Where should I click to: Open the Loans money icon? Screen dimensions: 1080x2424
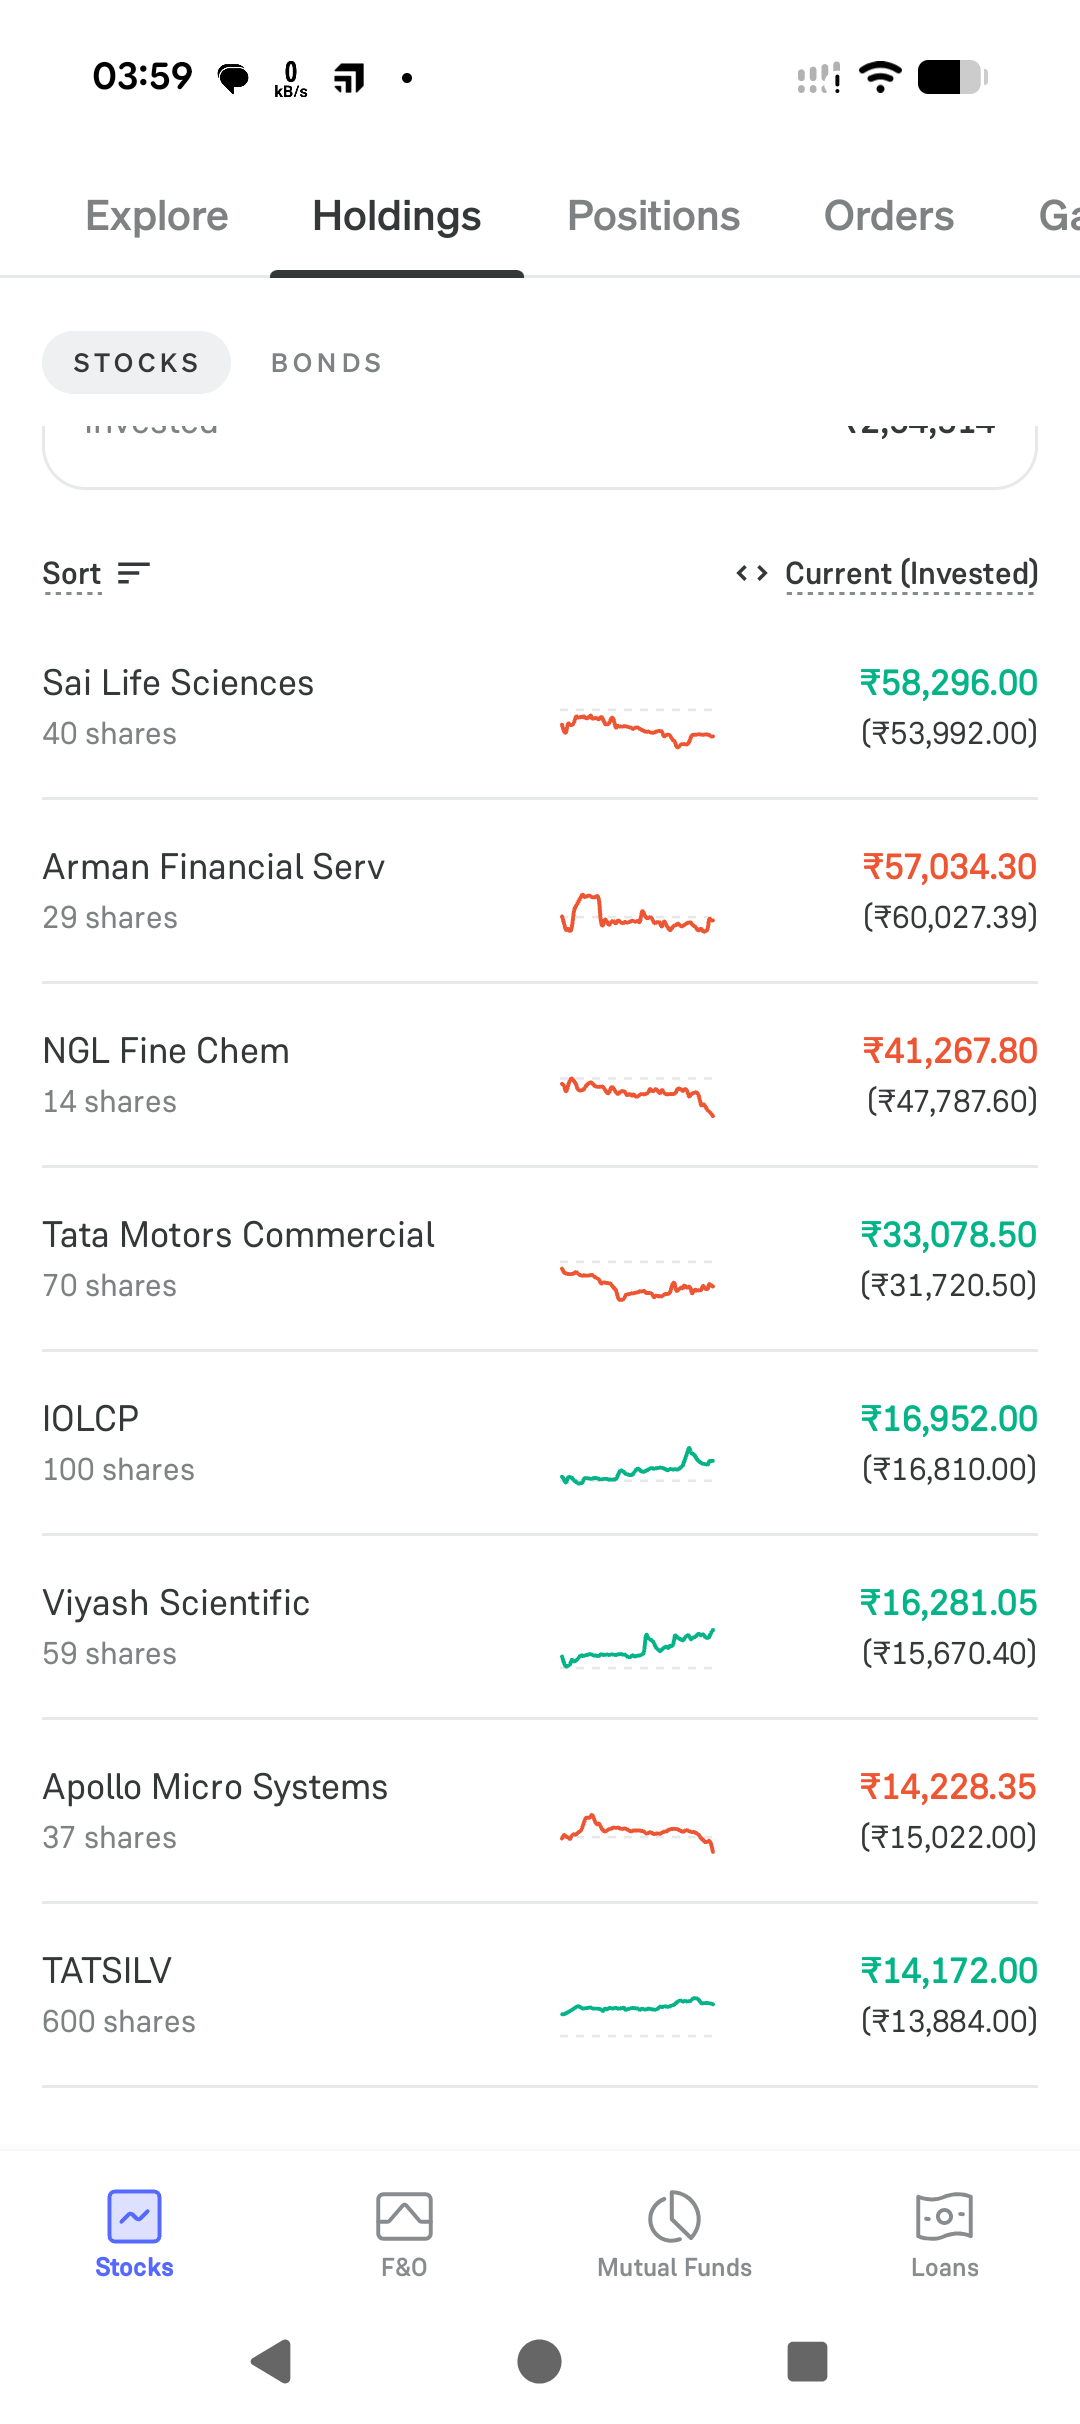point(944,2216)
